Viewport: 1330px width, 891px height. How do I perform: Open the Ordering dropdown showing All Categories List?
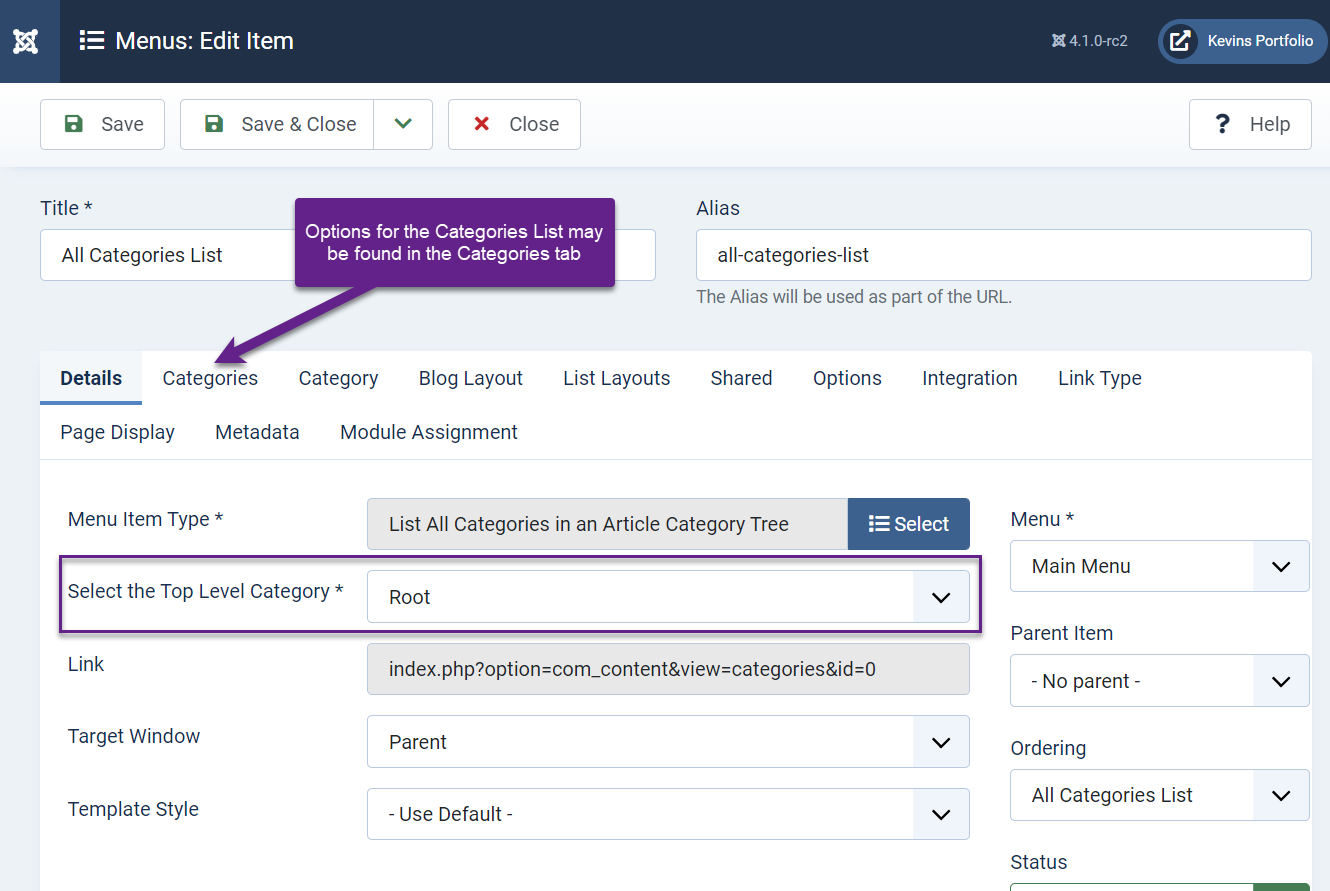[1160, 795]
